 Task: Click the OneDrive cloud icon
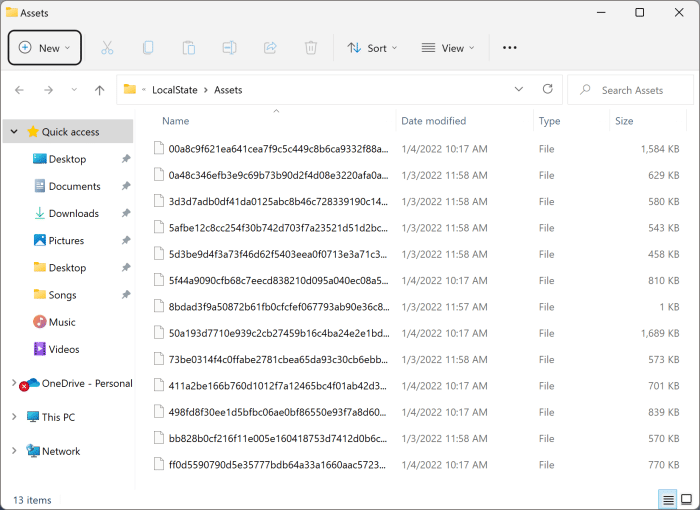click(33, 383)
